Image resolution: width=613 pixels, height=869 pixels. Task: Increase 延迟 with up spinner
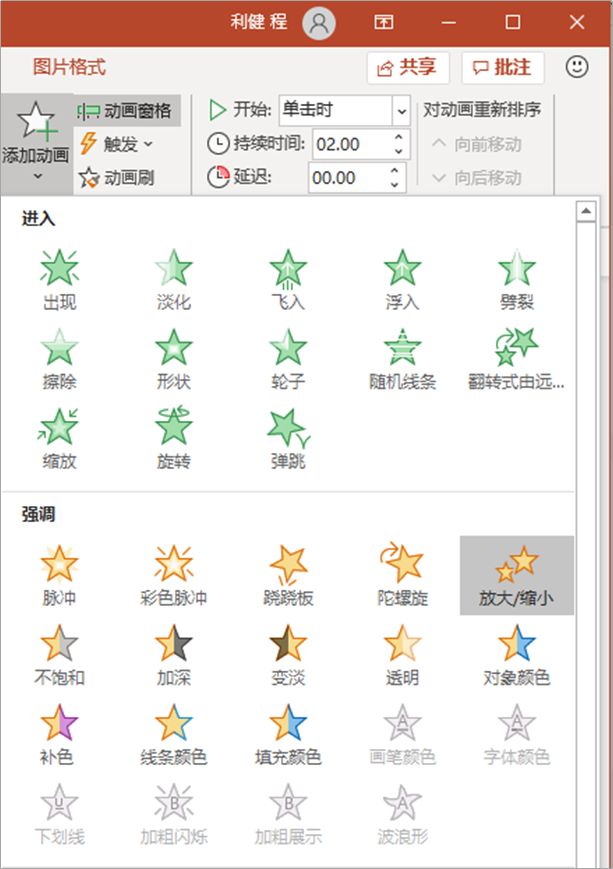point(394,170)
